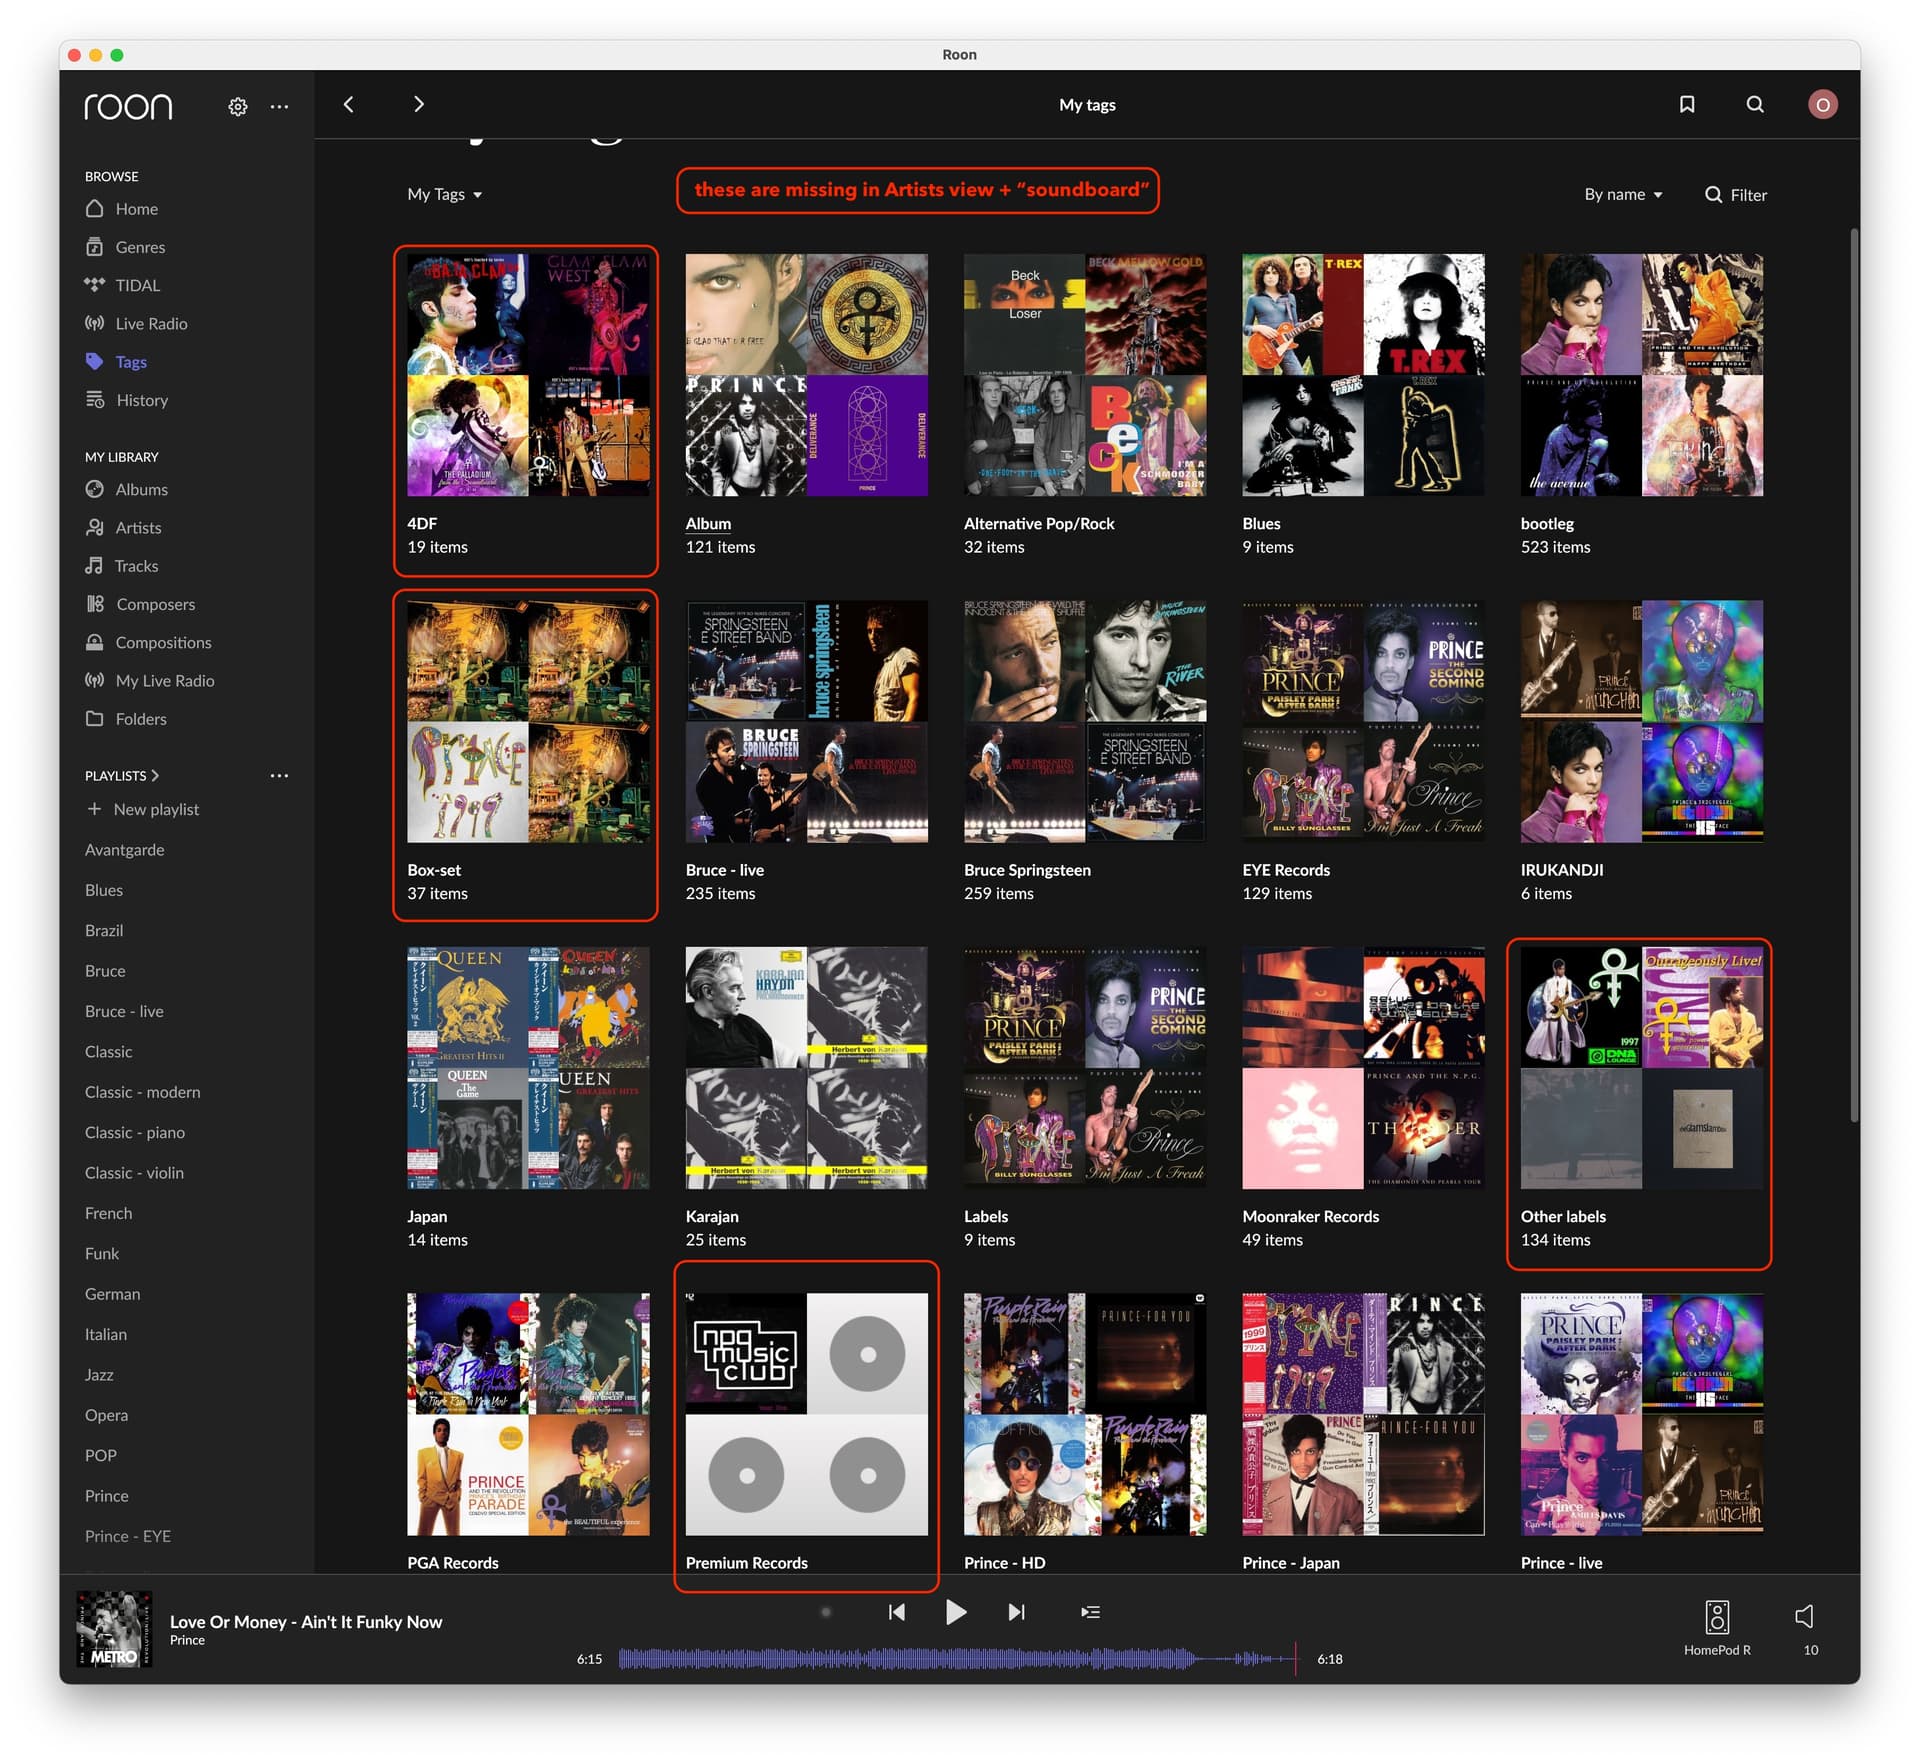The width and height of the screenshot is (1920, 1763).
Task: Open the Bruce Springsteen tag title
Action: coord(1027,870)
